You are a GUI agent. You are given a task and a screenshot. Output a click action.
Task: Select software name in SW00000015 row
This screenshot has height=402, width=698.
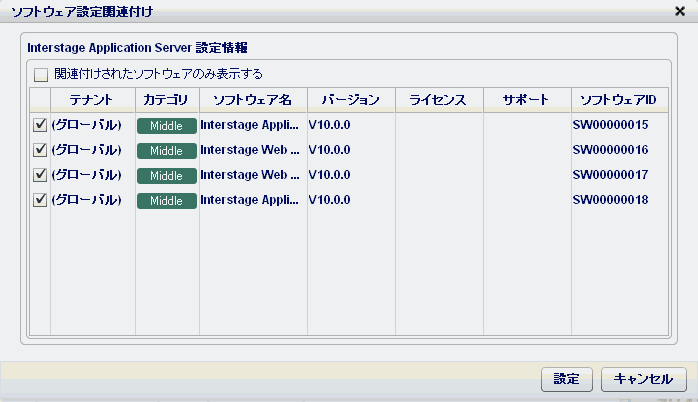pos(249,125)
